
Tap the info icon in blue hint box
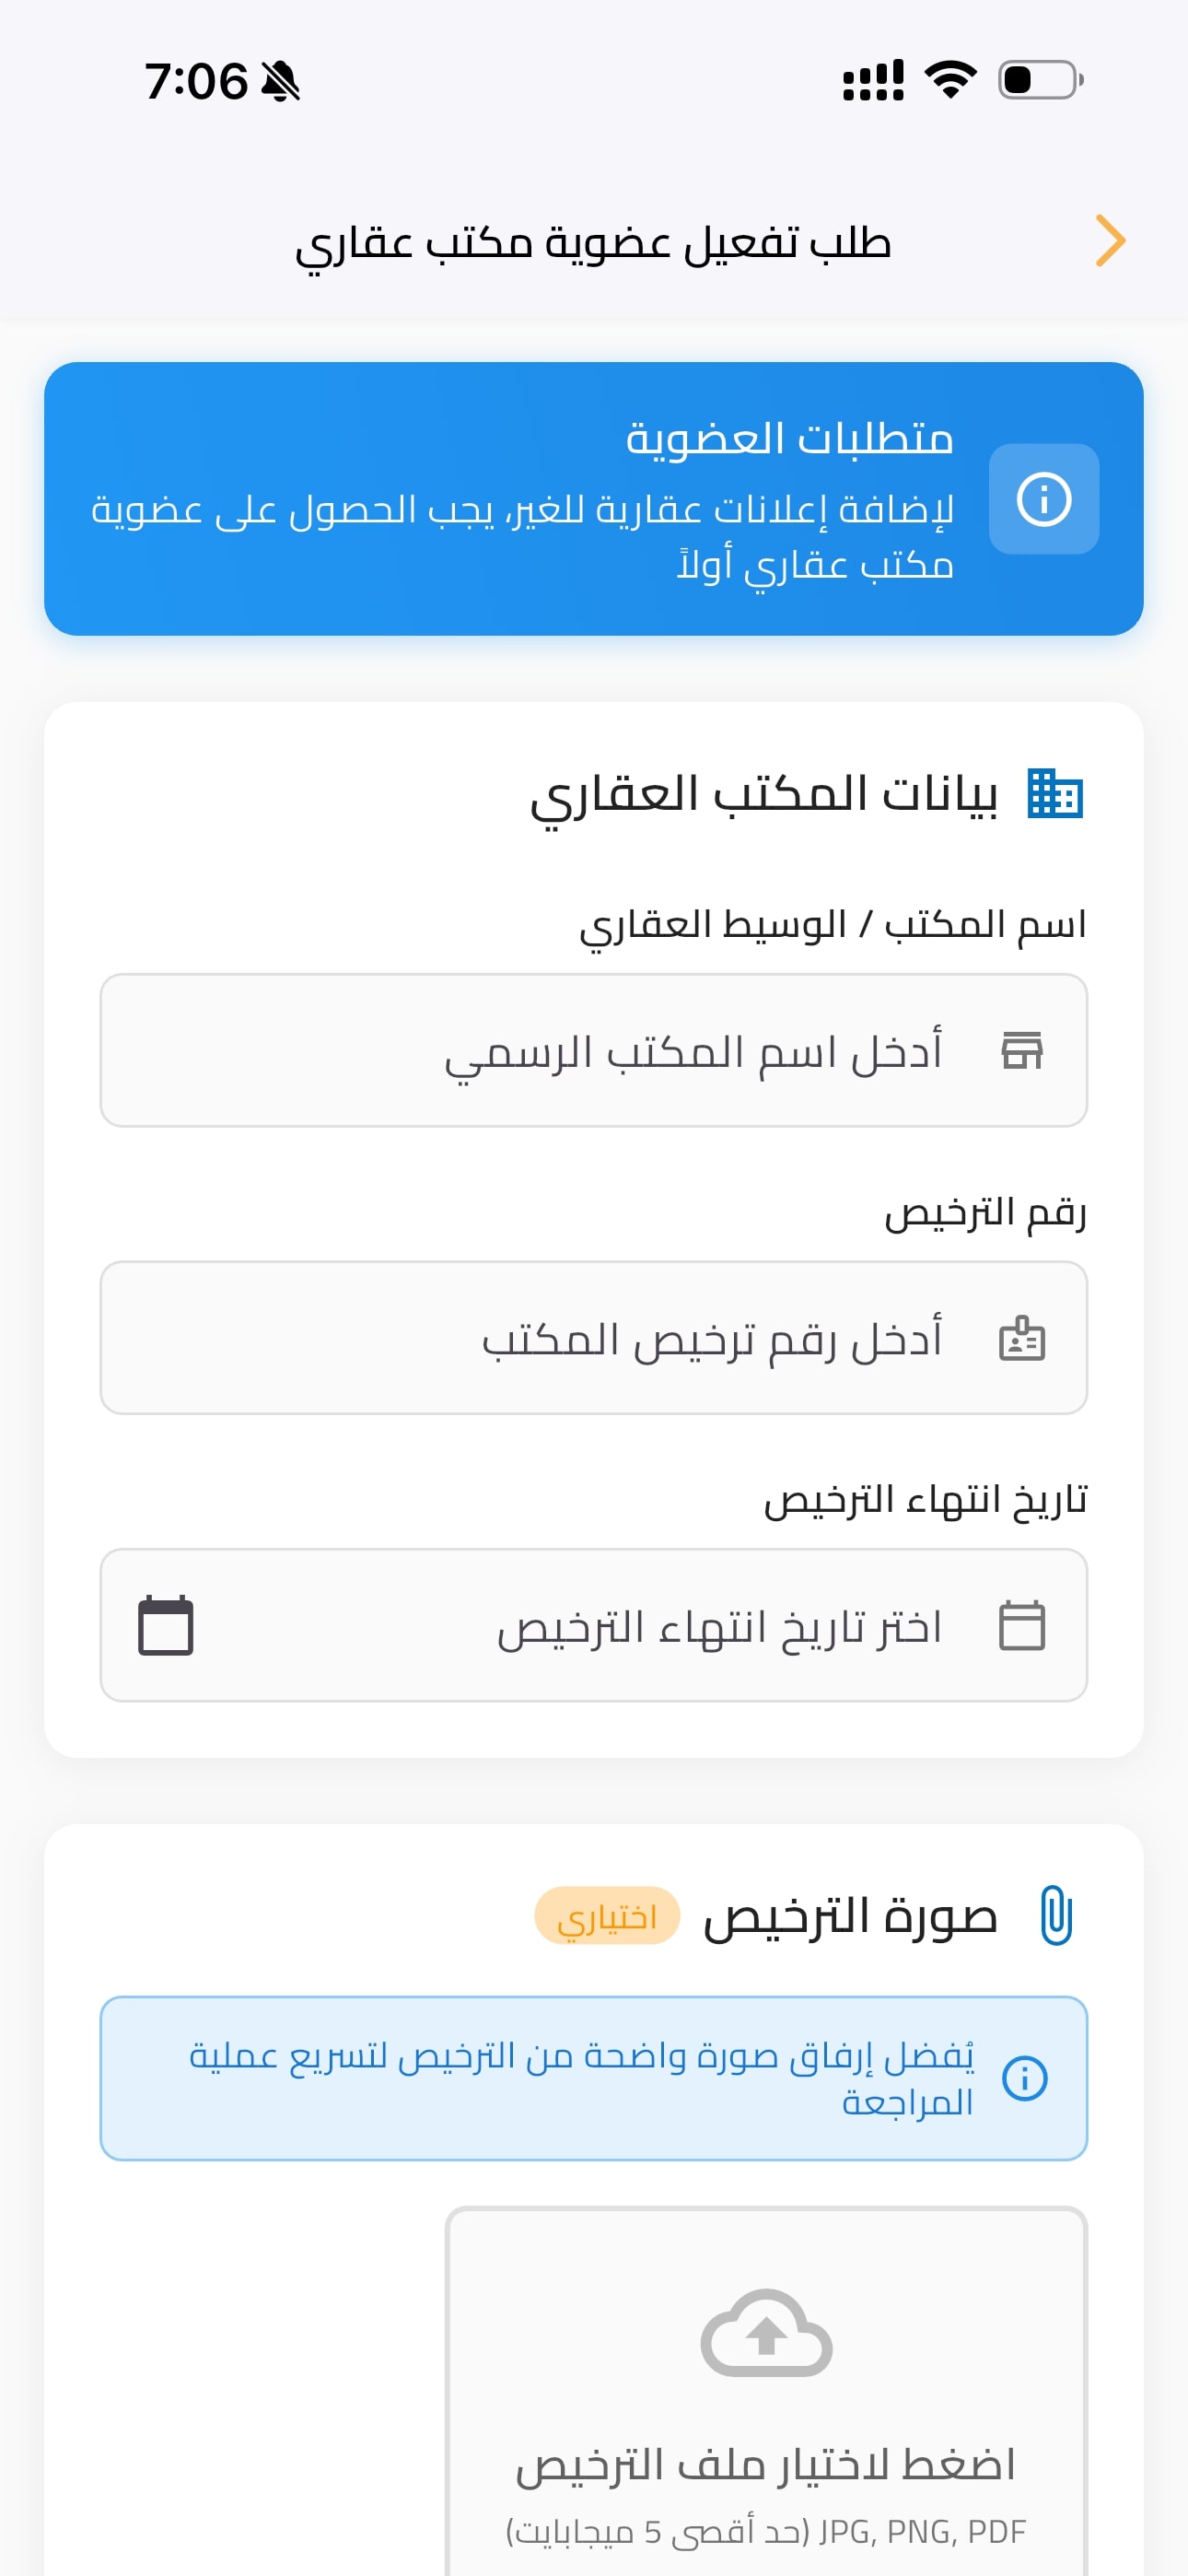1025,2078
